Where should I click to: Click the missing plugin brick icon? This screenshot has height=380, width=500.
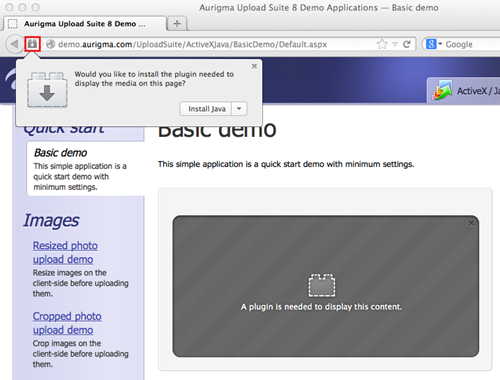(322, 285)
